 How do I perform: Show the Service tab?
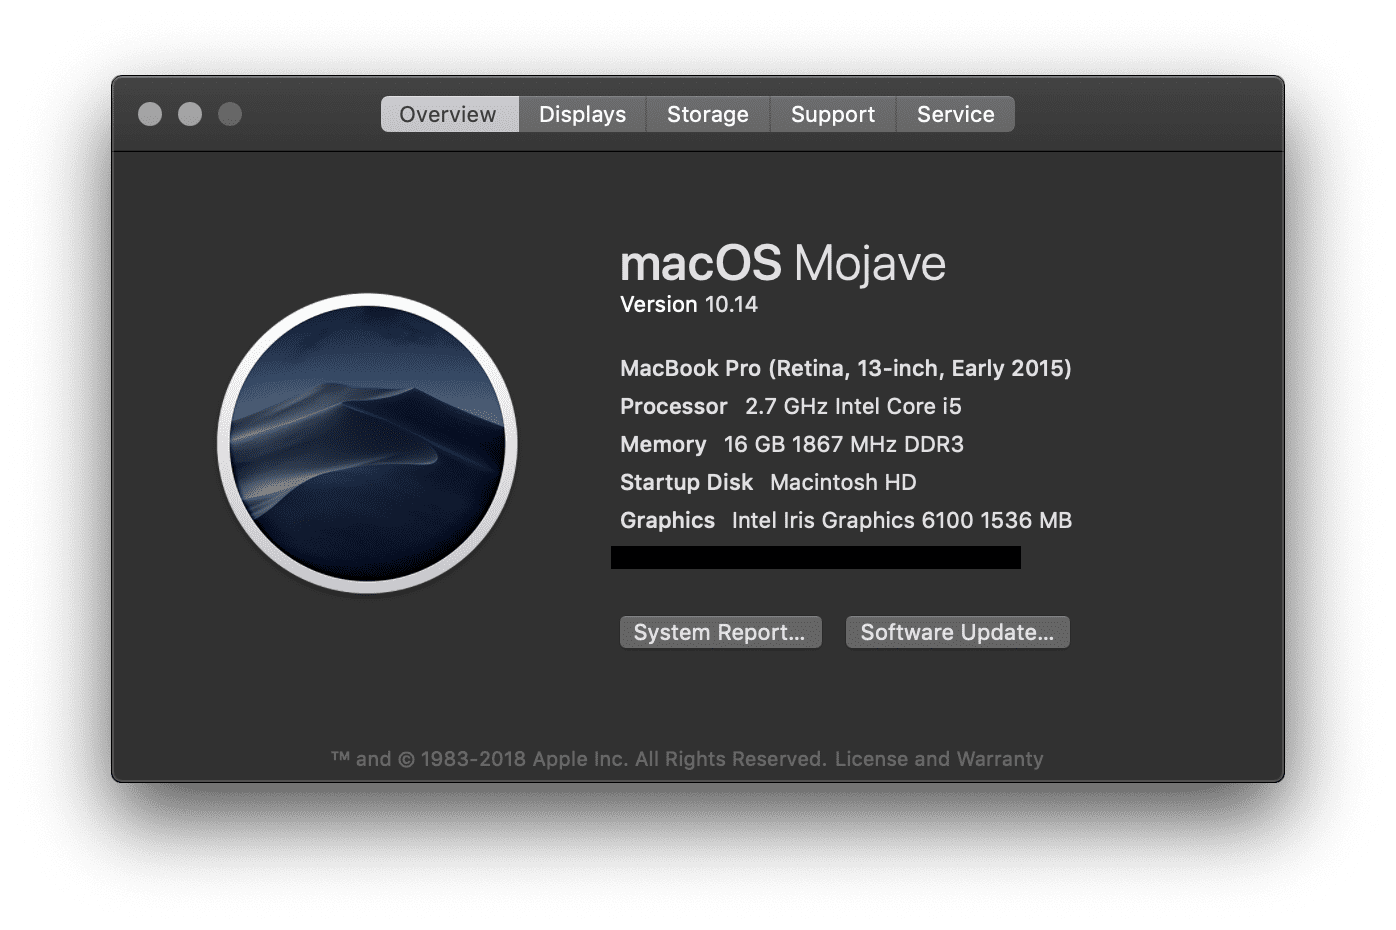[x=955, y=114]
